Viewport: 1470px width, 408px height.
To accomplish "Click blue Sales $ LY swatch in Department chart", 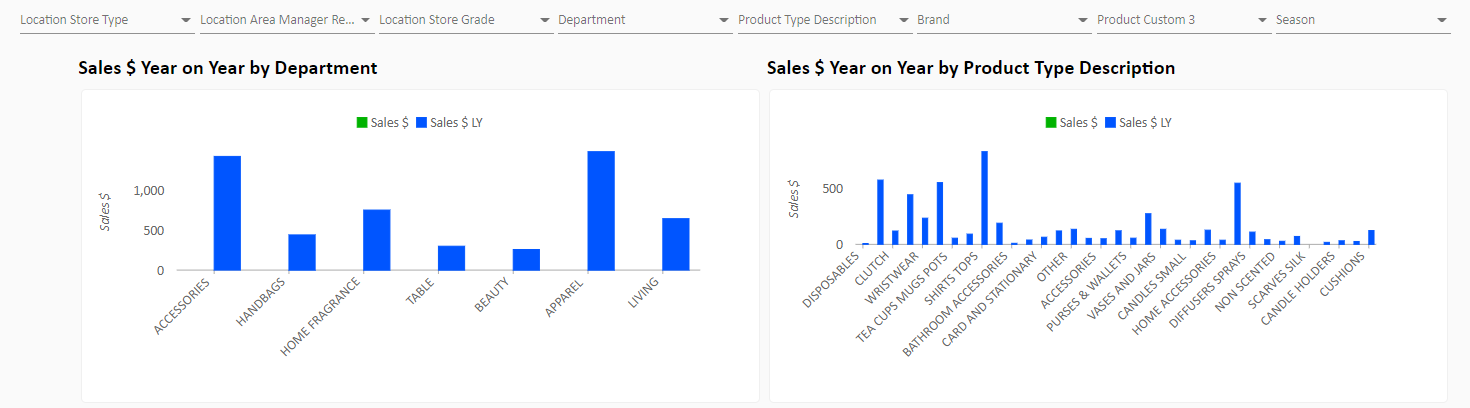I will (422, 123).
